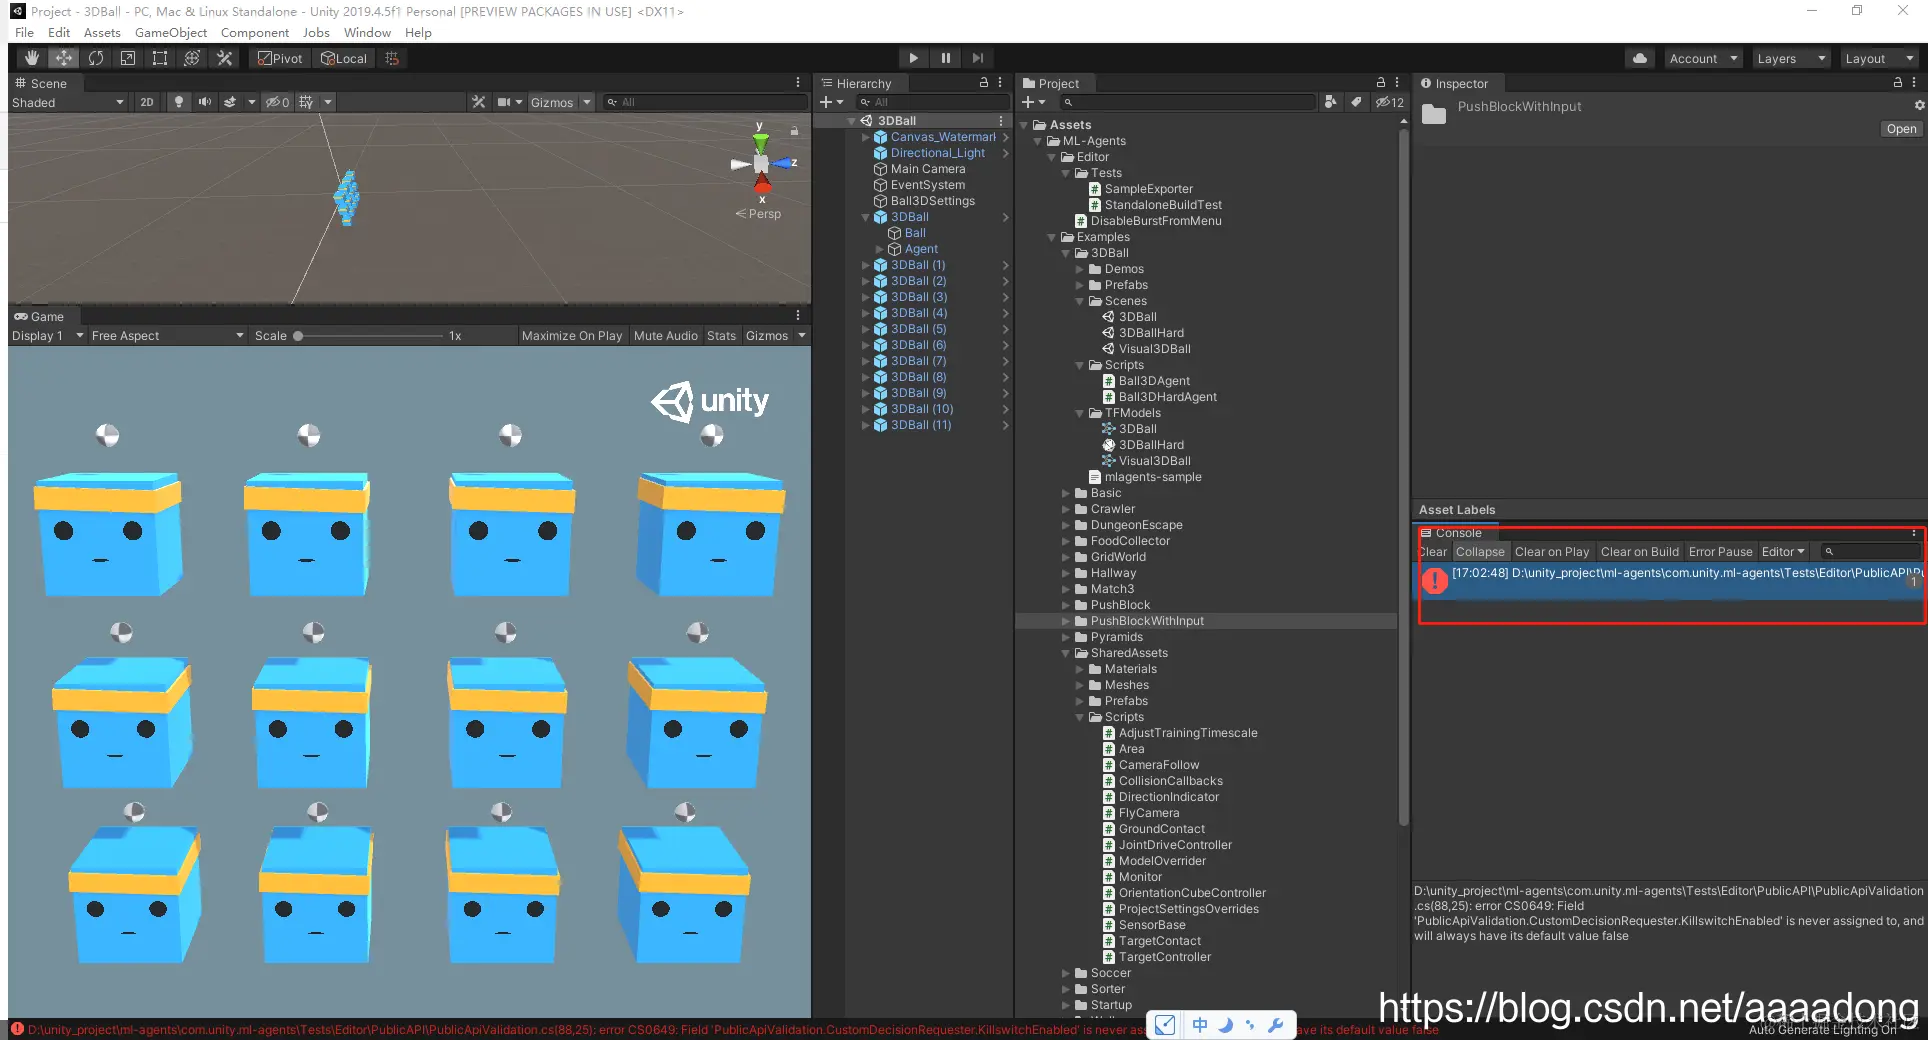The height and width of the screenshot is (1040, 1928).
Task: Click the Step frame button
Action: point(977,58)
